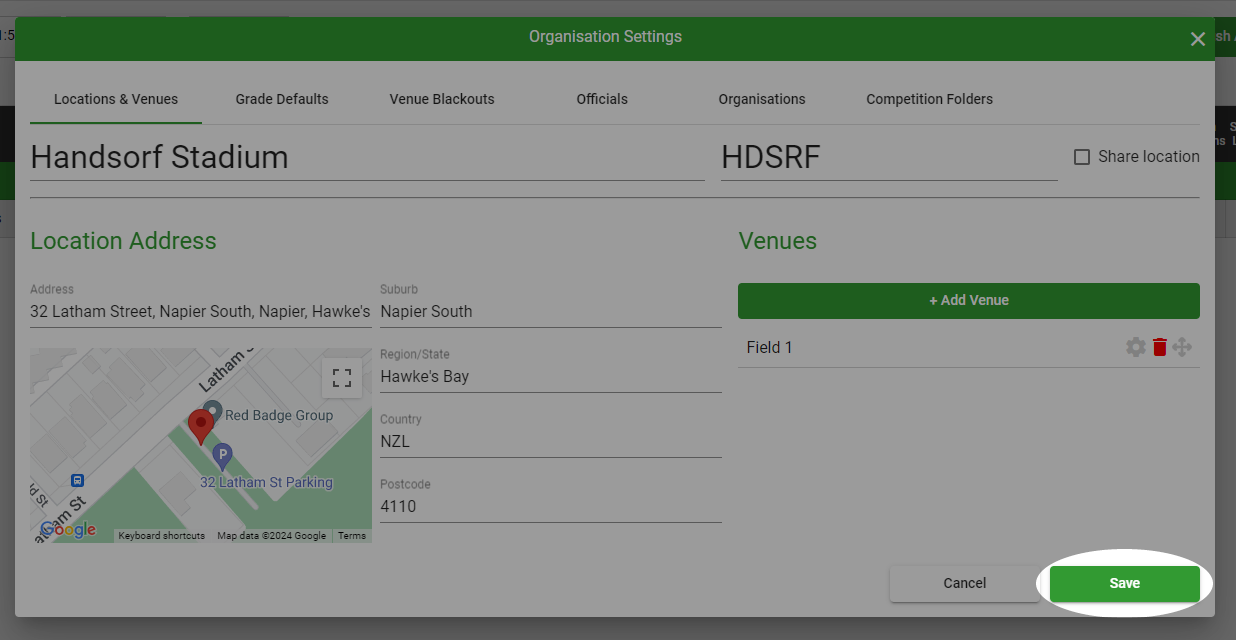Click Keyboard shortcuts on the map
1236x640 pixels.
click(162, 536)
